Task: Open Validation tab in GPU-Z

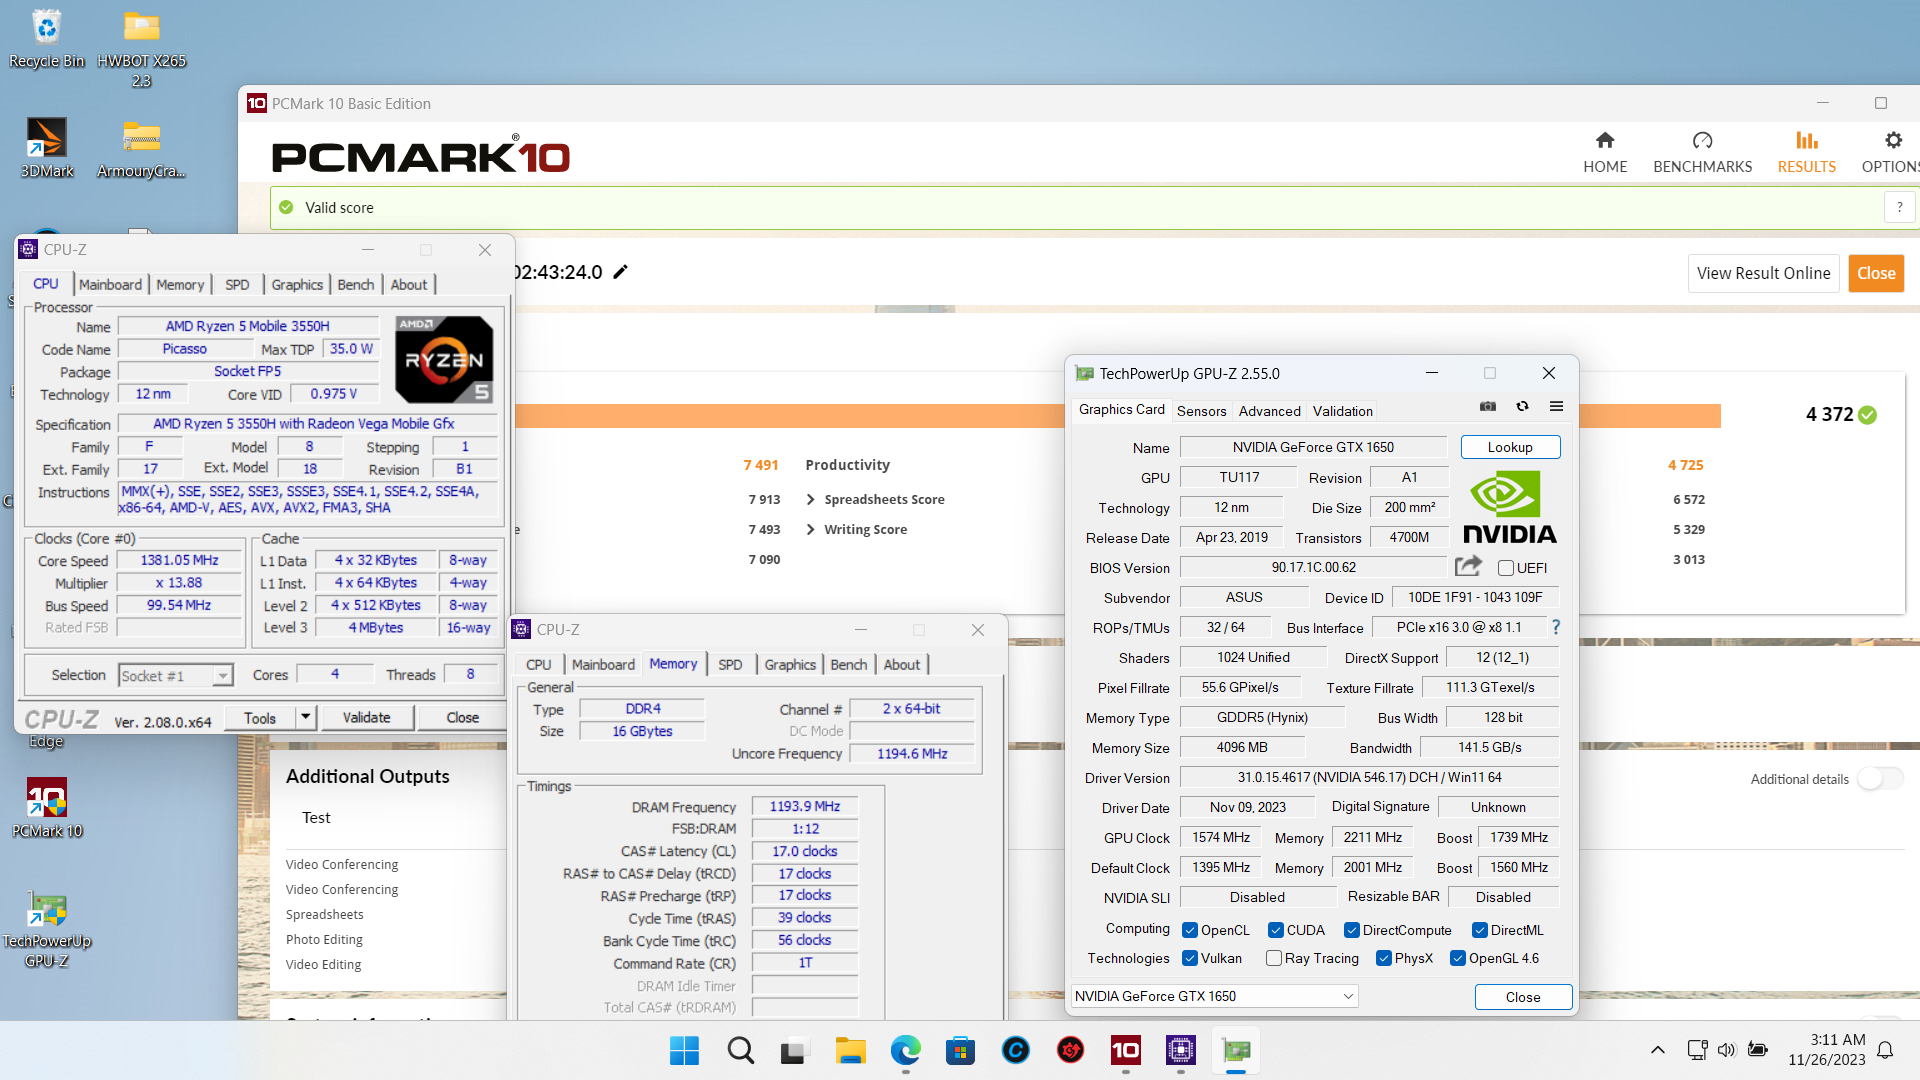Action: (x=1342, y=411)
